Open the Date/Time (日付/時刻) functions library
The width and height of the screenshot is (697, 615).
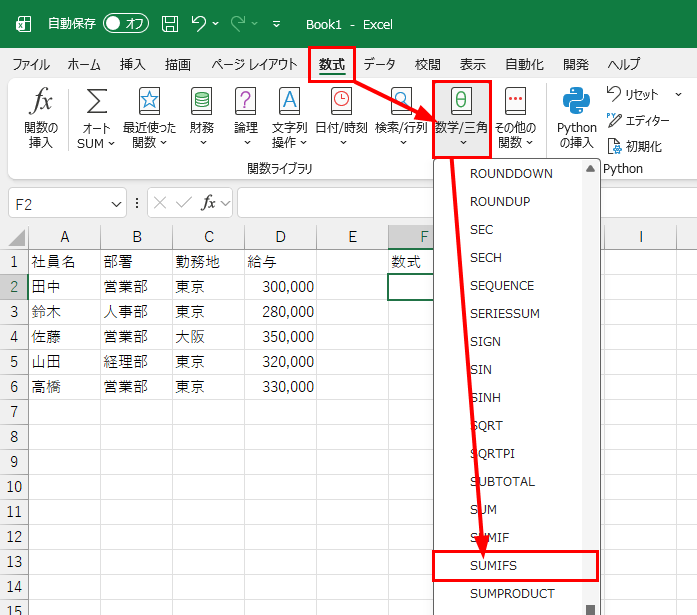coord(341,118)
